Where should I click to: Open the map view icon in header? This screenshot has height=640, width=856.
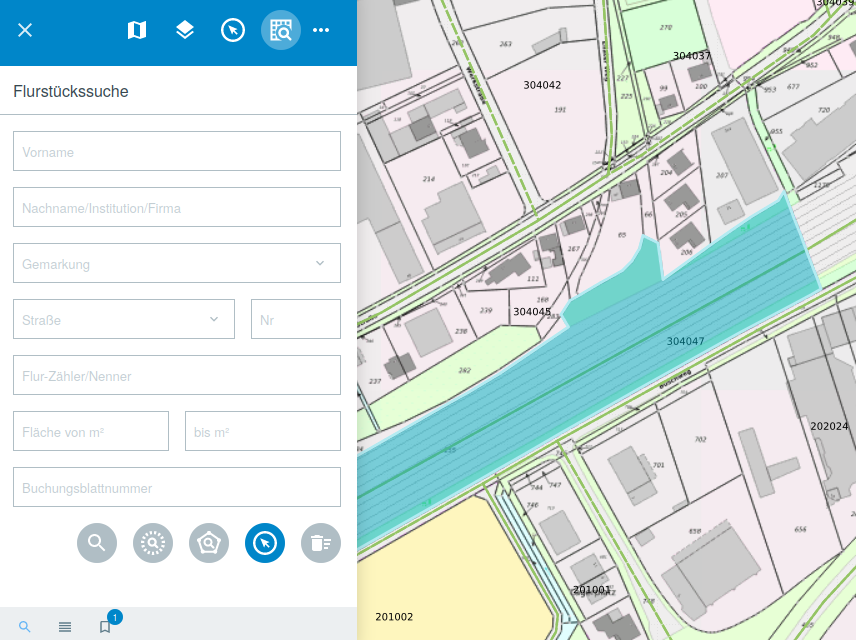pyautogui.click(x=137, y=30)
